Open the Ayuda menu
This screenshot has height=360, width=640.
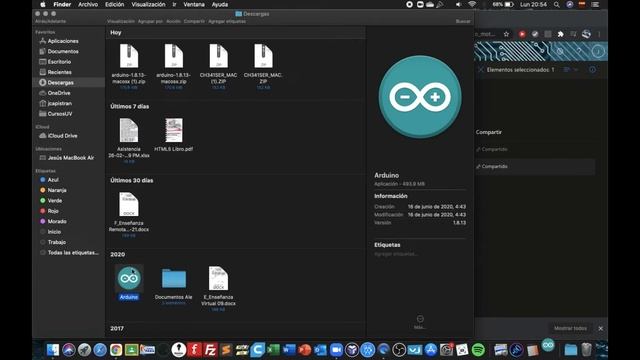tap(220, 4)
